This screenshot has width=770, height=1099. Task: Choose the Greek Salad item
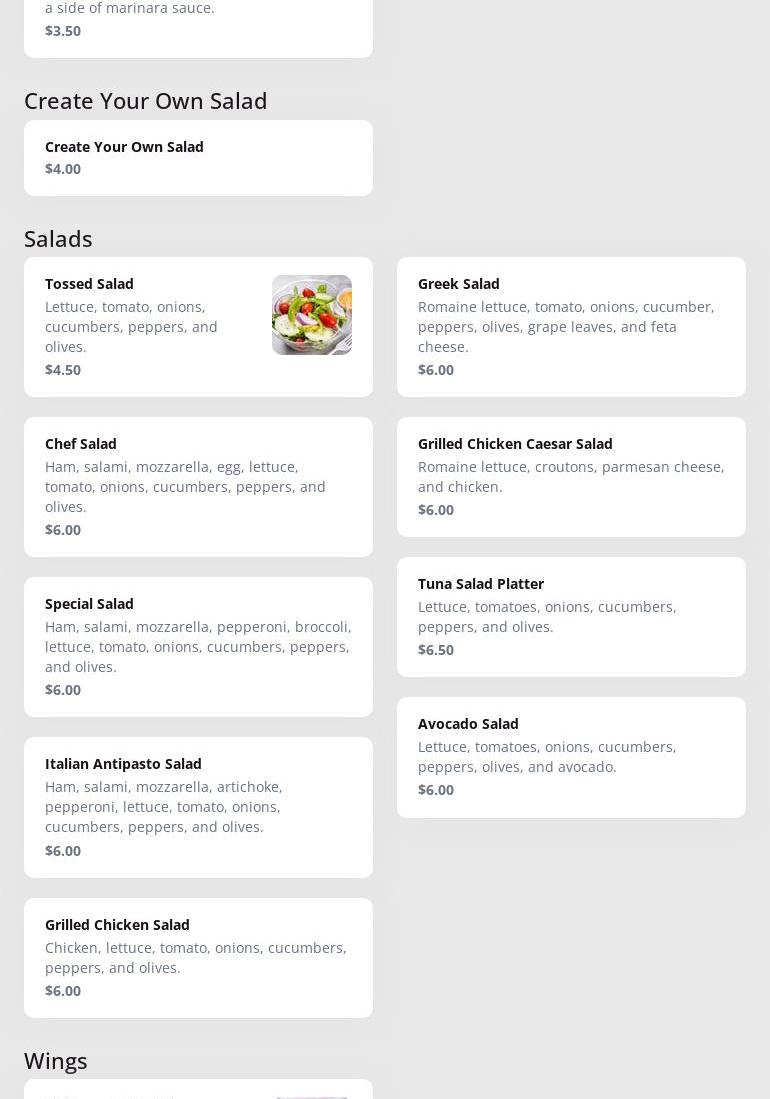pyautogui.click(x=458, y=284)
